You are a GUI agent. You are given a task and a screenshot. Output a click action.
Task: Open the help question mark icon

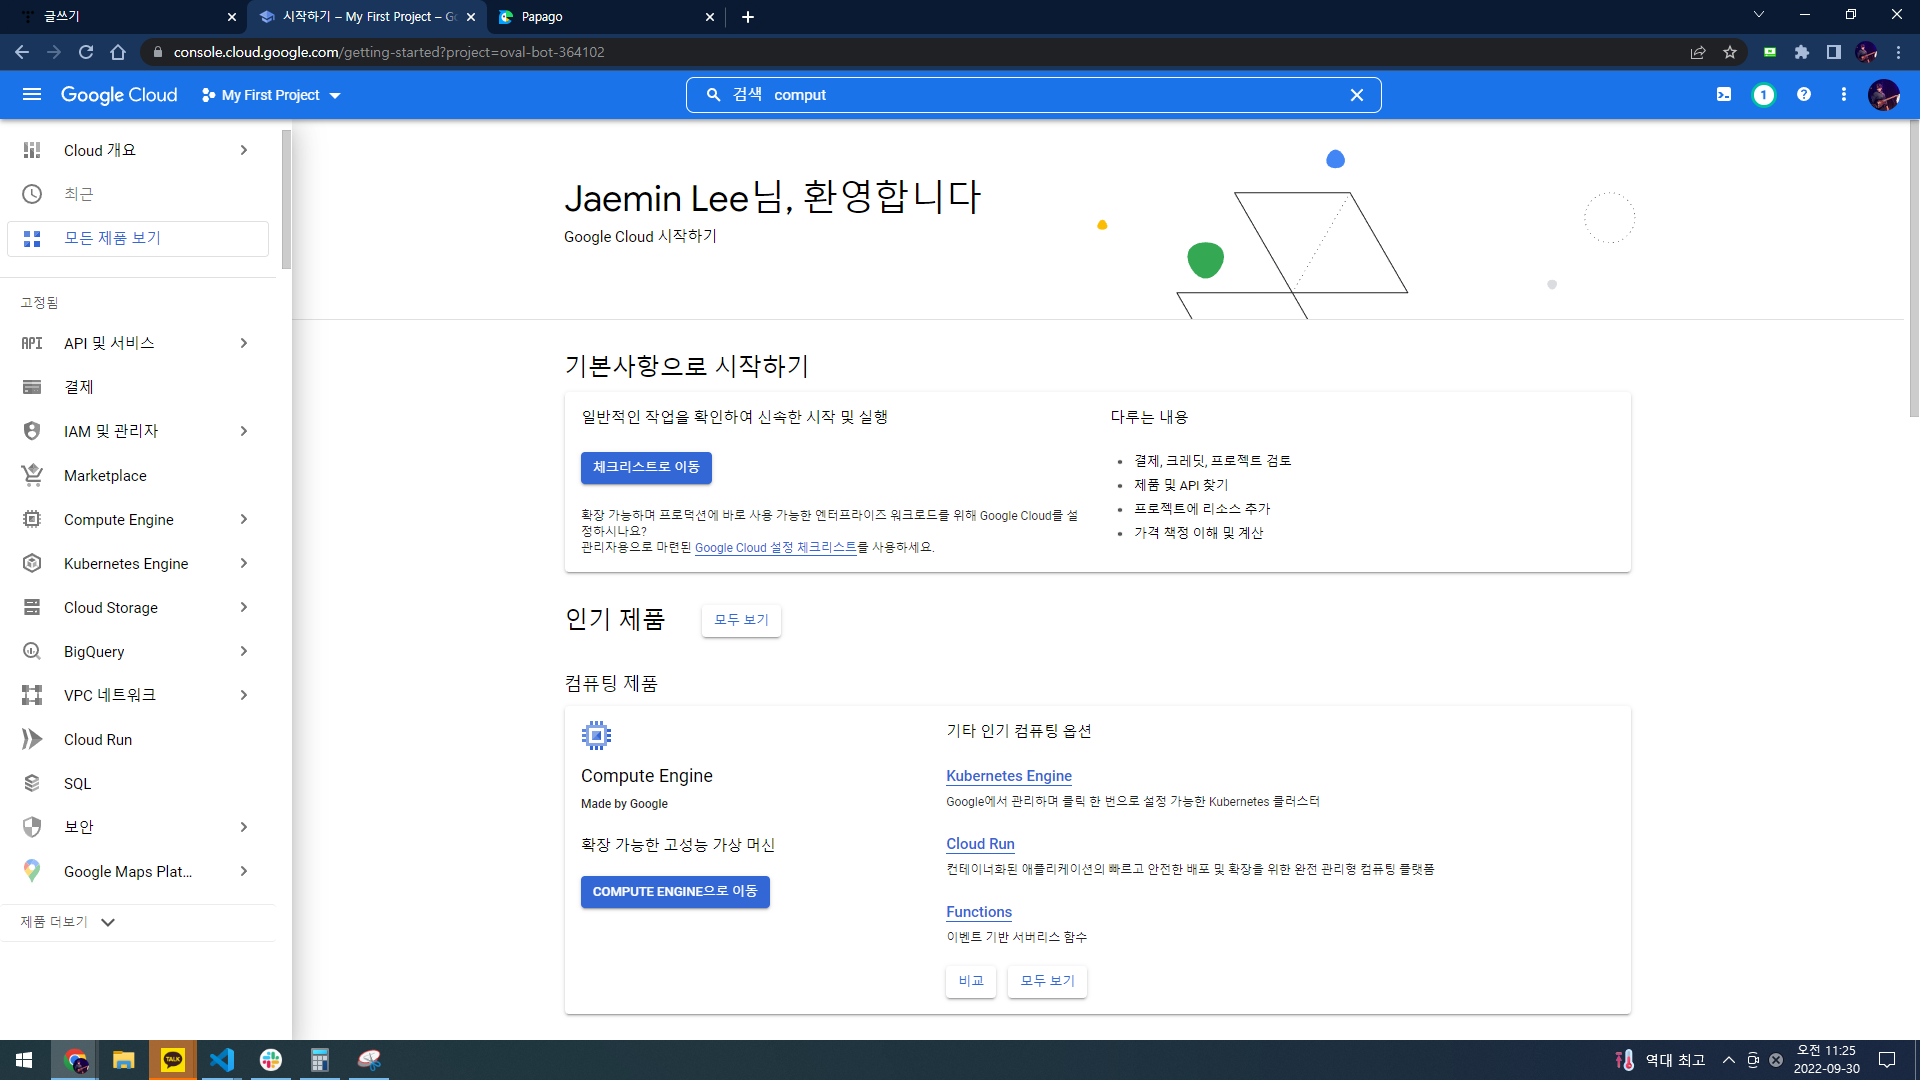pos(1804,95)
